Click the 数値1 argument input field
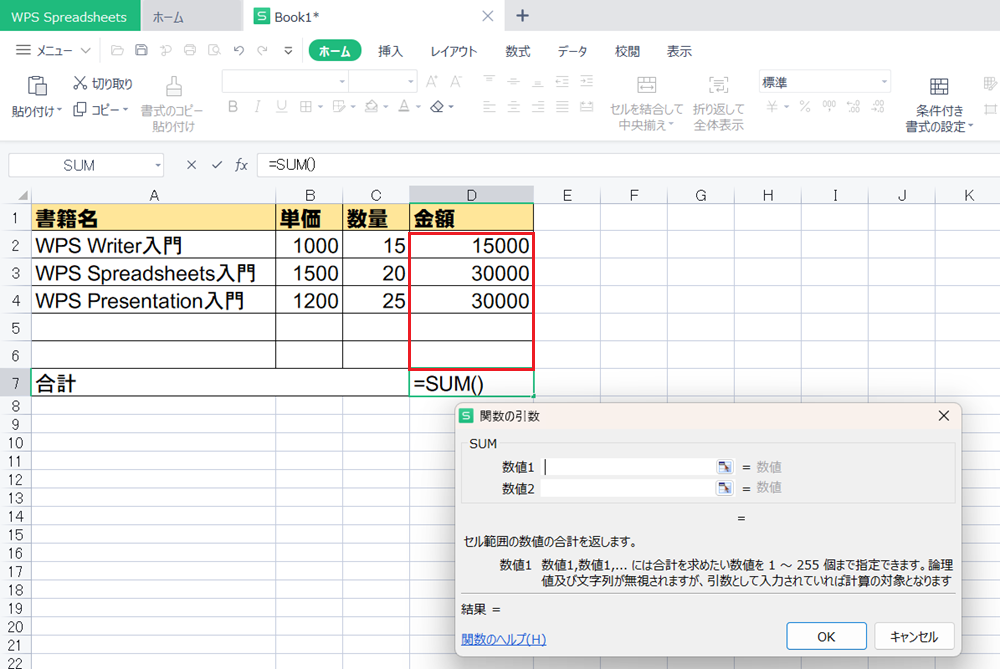Viewport: 1000px width, 669px height. tap(629, 467)
